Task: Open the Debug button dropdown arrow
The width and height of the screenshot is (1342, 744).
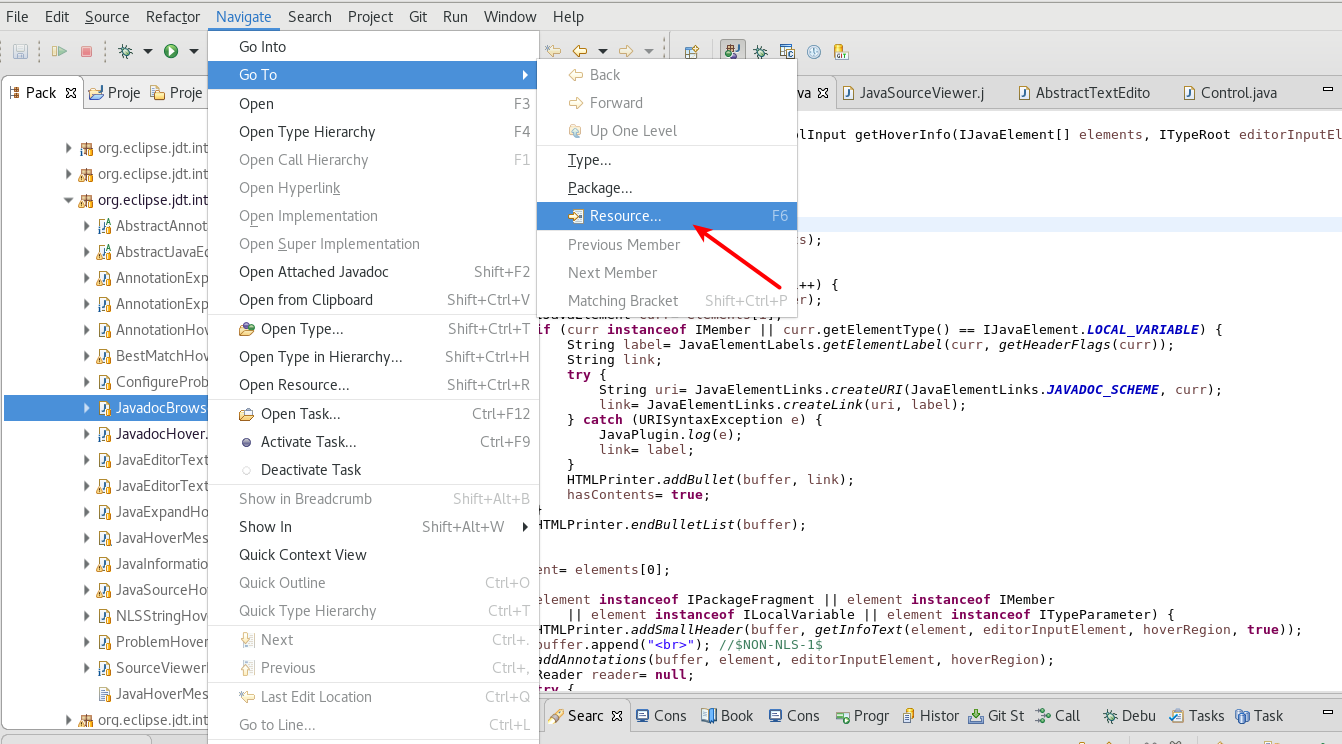Action: (148, 51)
